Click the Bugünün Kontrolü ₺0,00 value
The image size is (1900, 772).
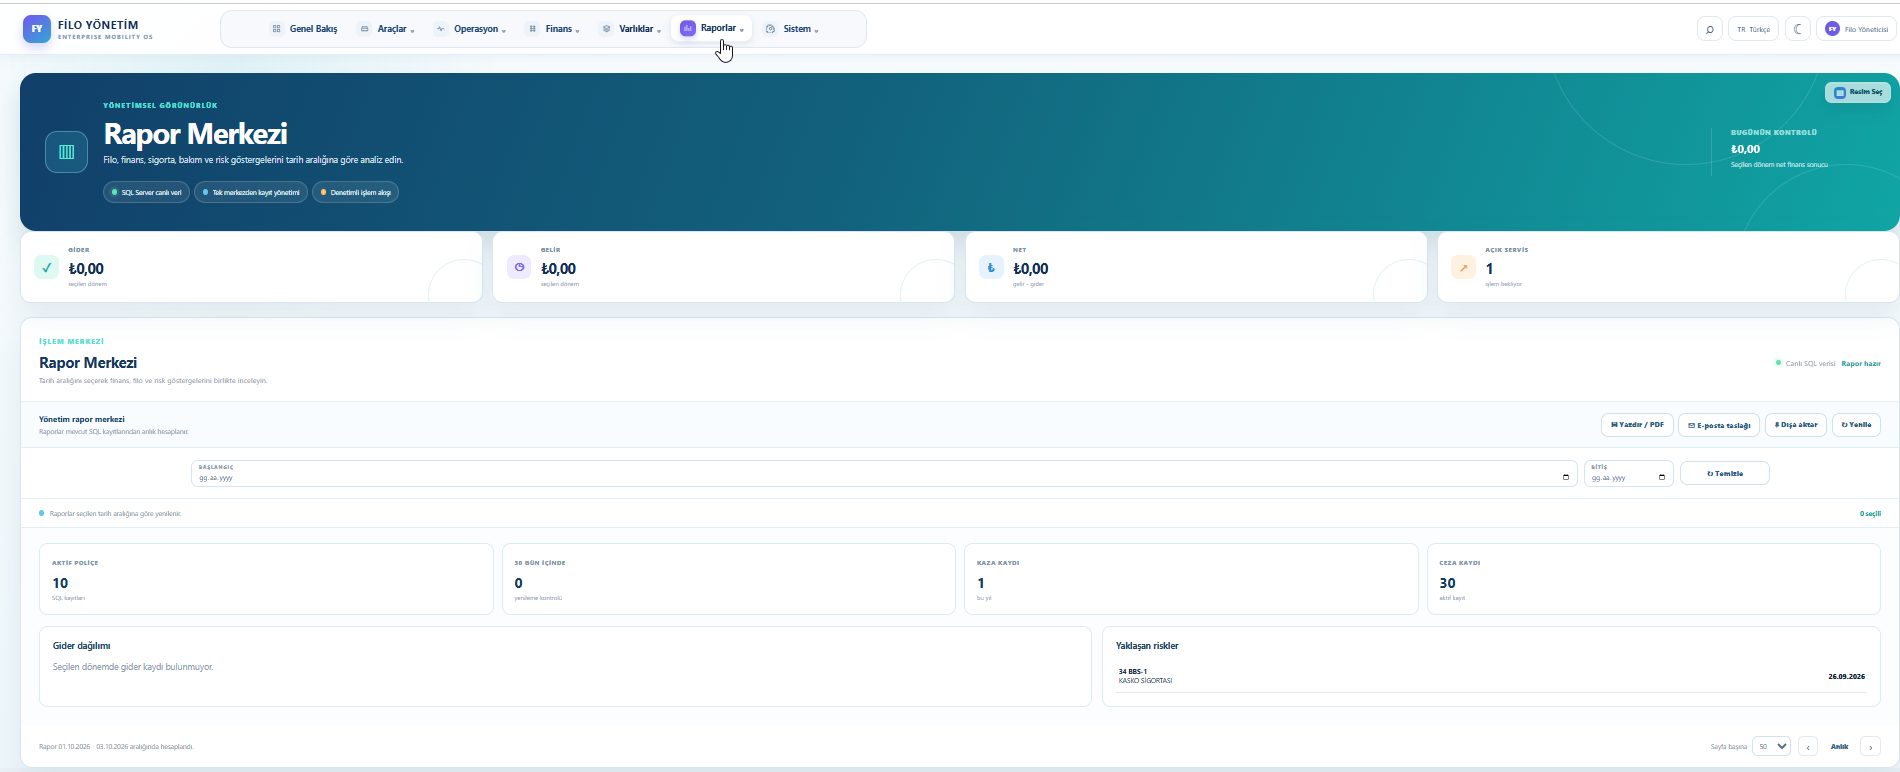click(1745, 149)
